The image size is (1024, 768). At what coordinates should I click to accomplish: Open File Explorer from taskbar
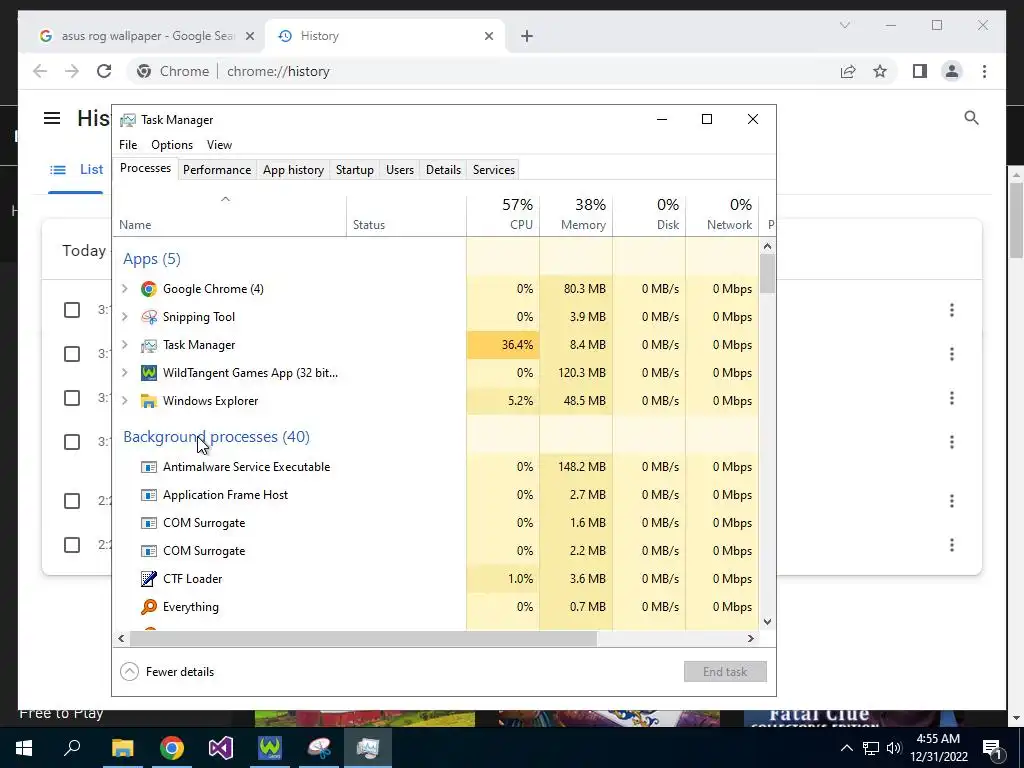[122, 748]
